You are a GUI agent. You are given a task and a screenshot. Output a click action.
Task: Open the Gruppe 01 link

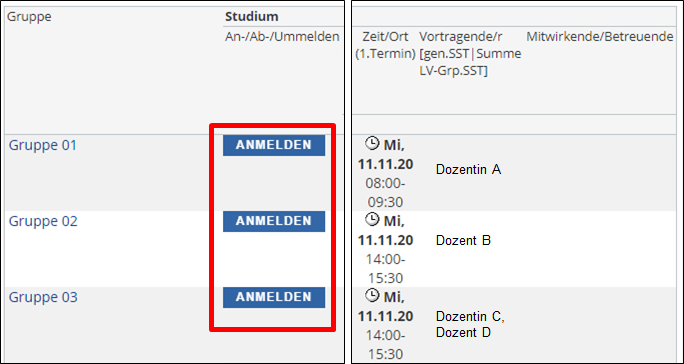(x=43, y=145)
